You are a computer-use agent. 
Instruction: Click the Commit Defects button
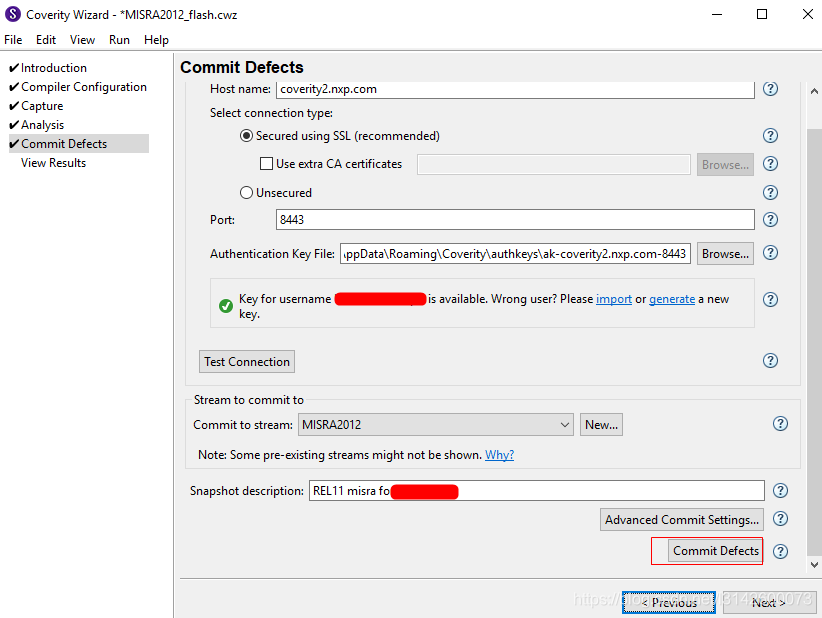tap(715, 551)
